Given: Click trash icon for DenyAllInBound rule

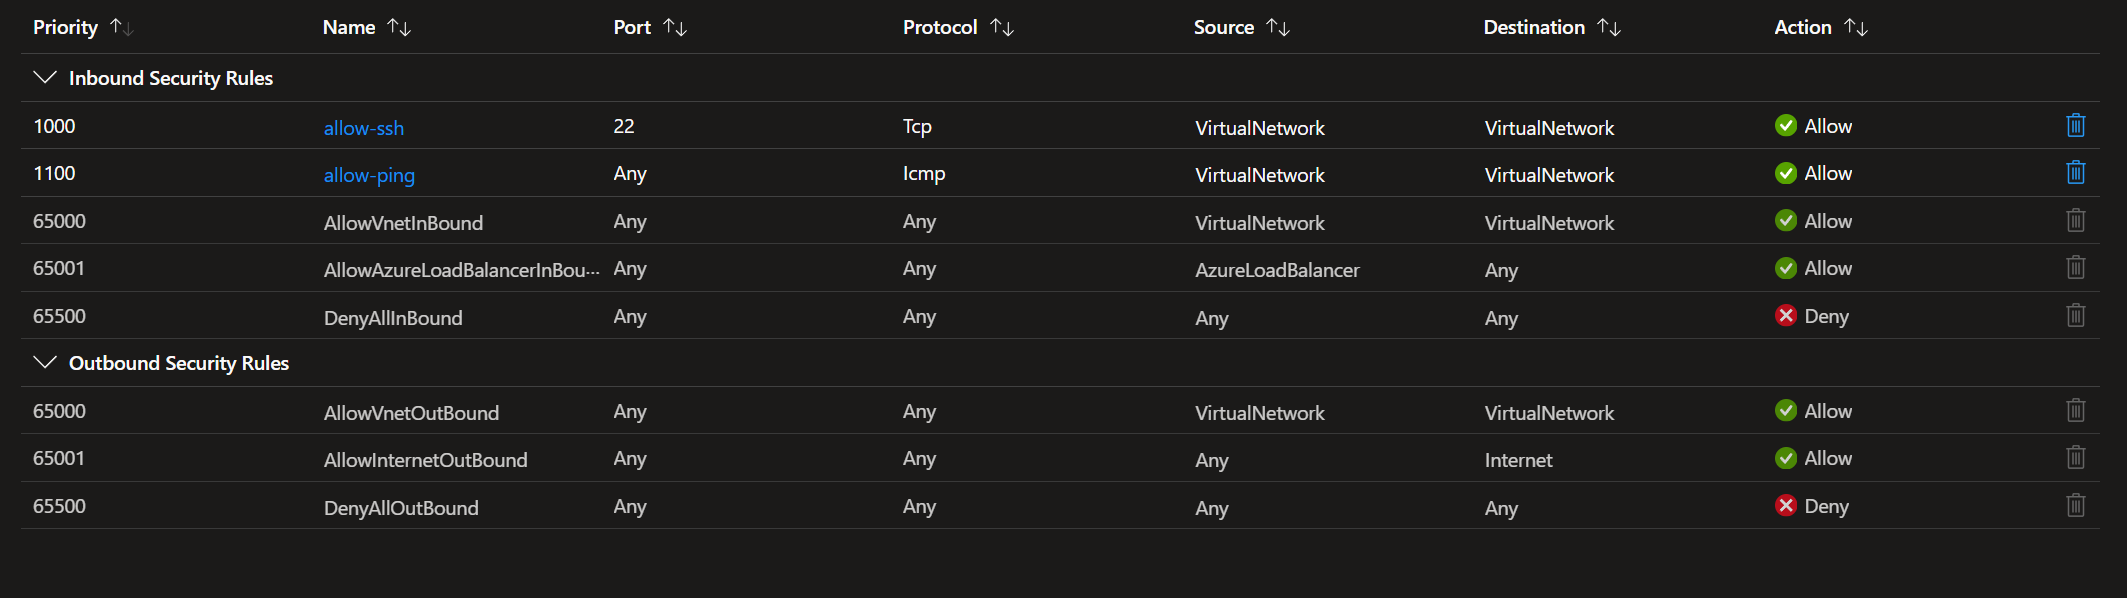Looking at the screenshot, I should pyautogui.click(x=2075, y=316).
